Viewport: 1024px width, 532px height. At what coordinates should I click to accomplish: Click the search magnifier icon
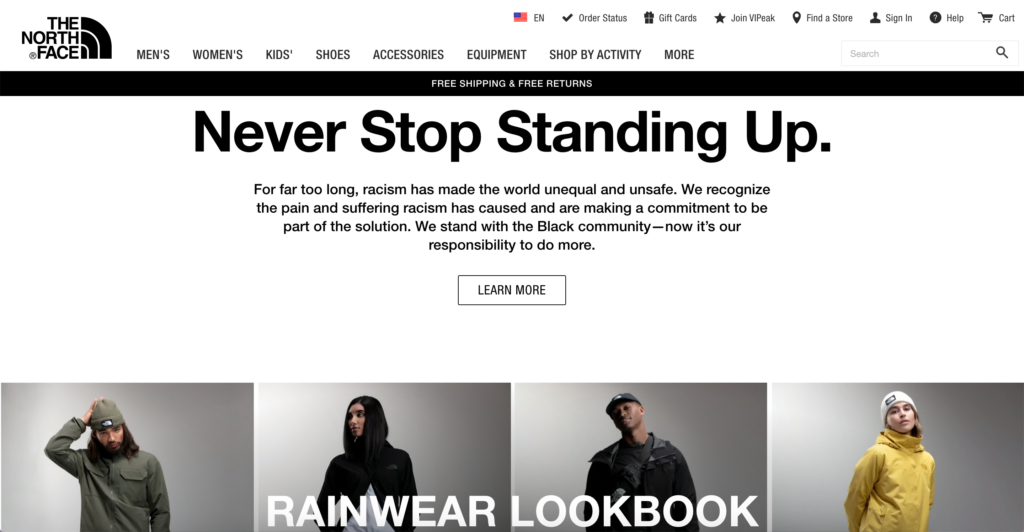click(x=1002, y=52)
